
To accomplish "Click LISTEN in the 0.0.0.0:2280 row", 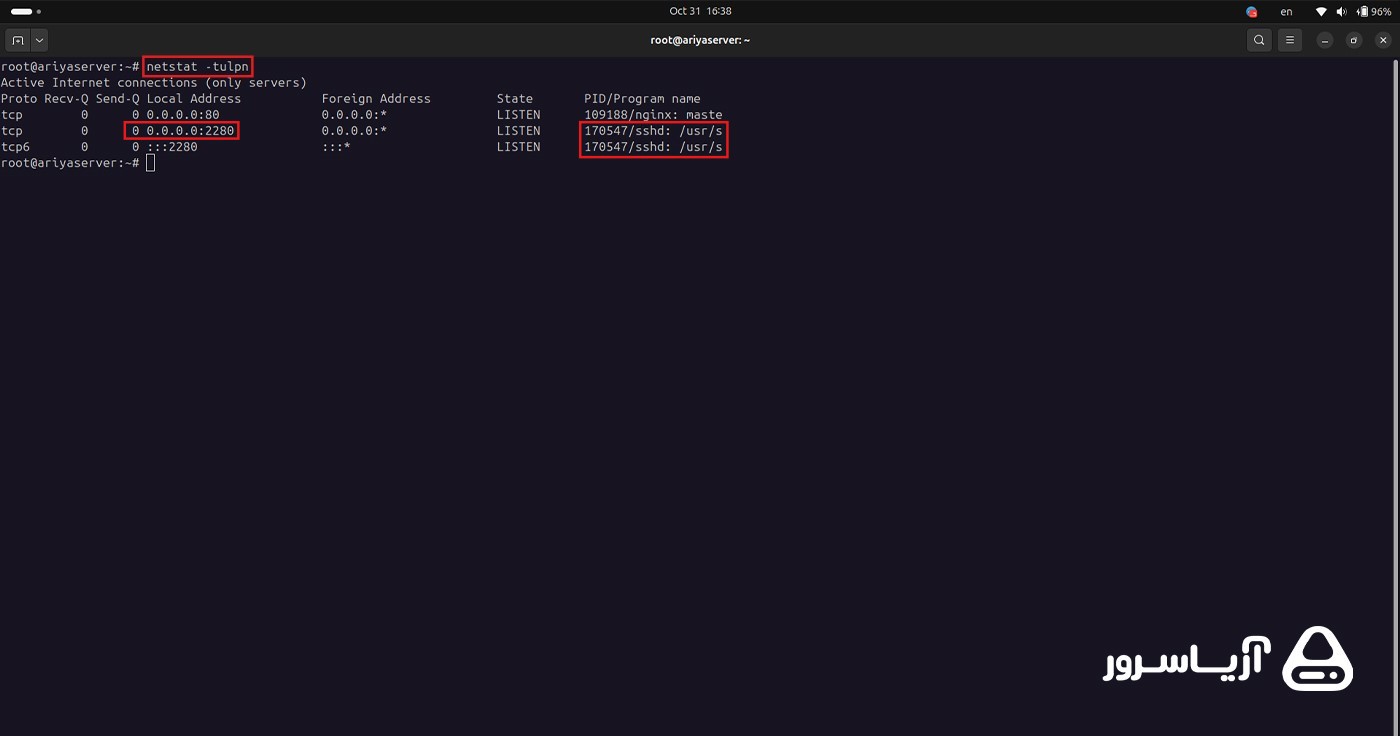I will click(x=518, y=130).
